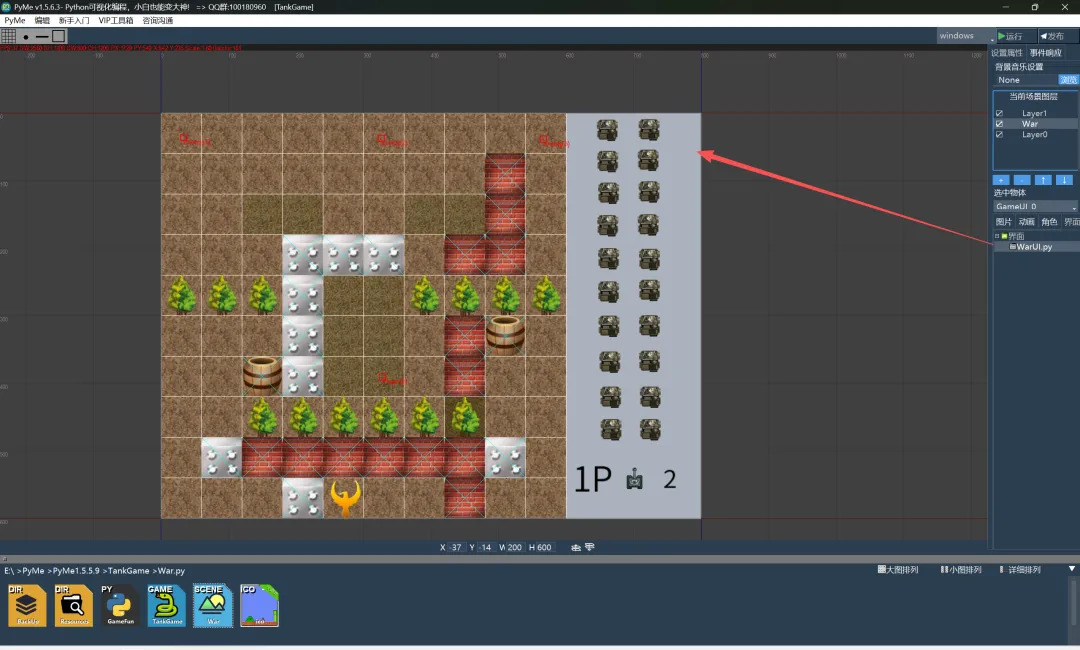Open the 咨询沟通 menu
The height and width of the screenshot is (650, 1080).
[158, 21]
